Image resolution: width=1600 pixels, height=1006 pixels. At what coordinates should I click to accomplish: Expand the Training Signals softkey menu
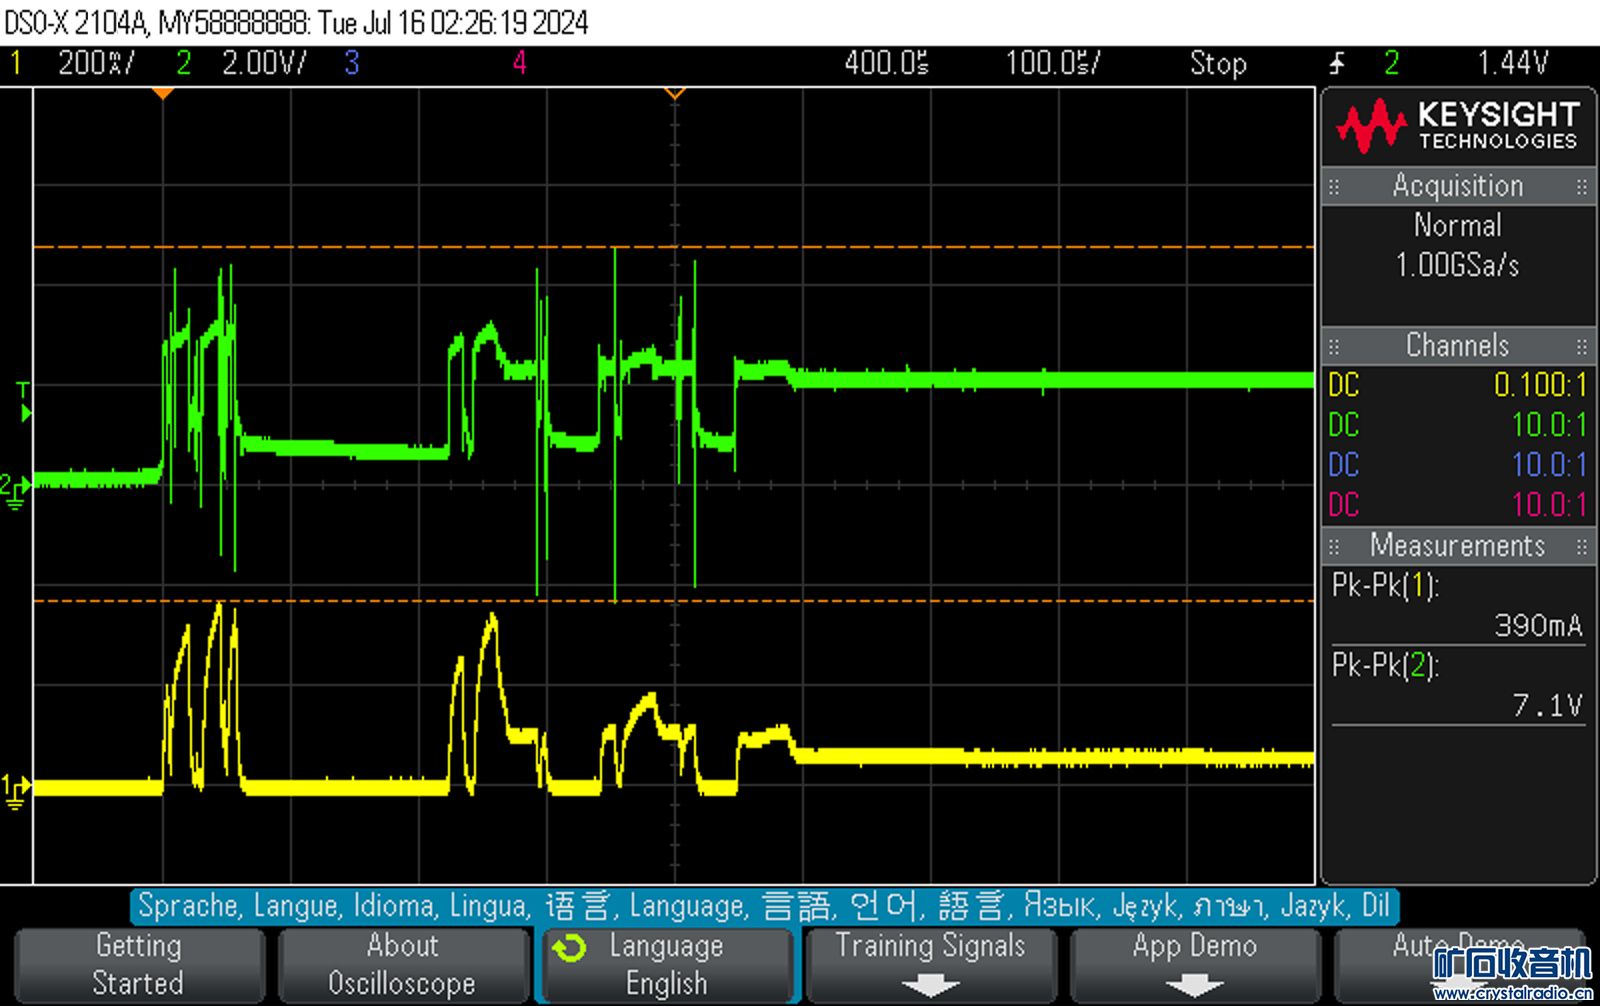[930, 964]
